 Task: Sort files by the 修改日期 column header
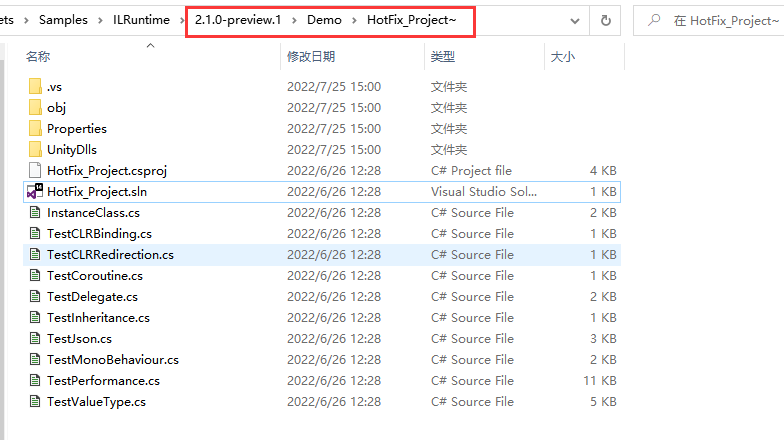[x=311, y=56]
